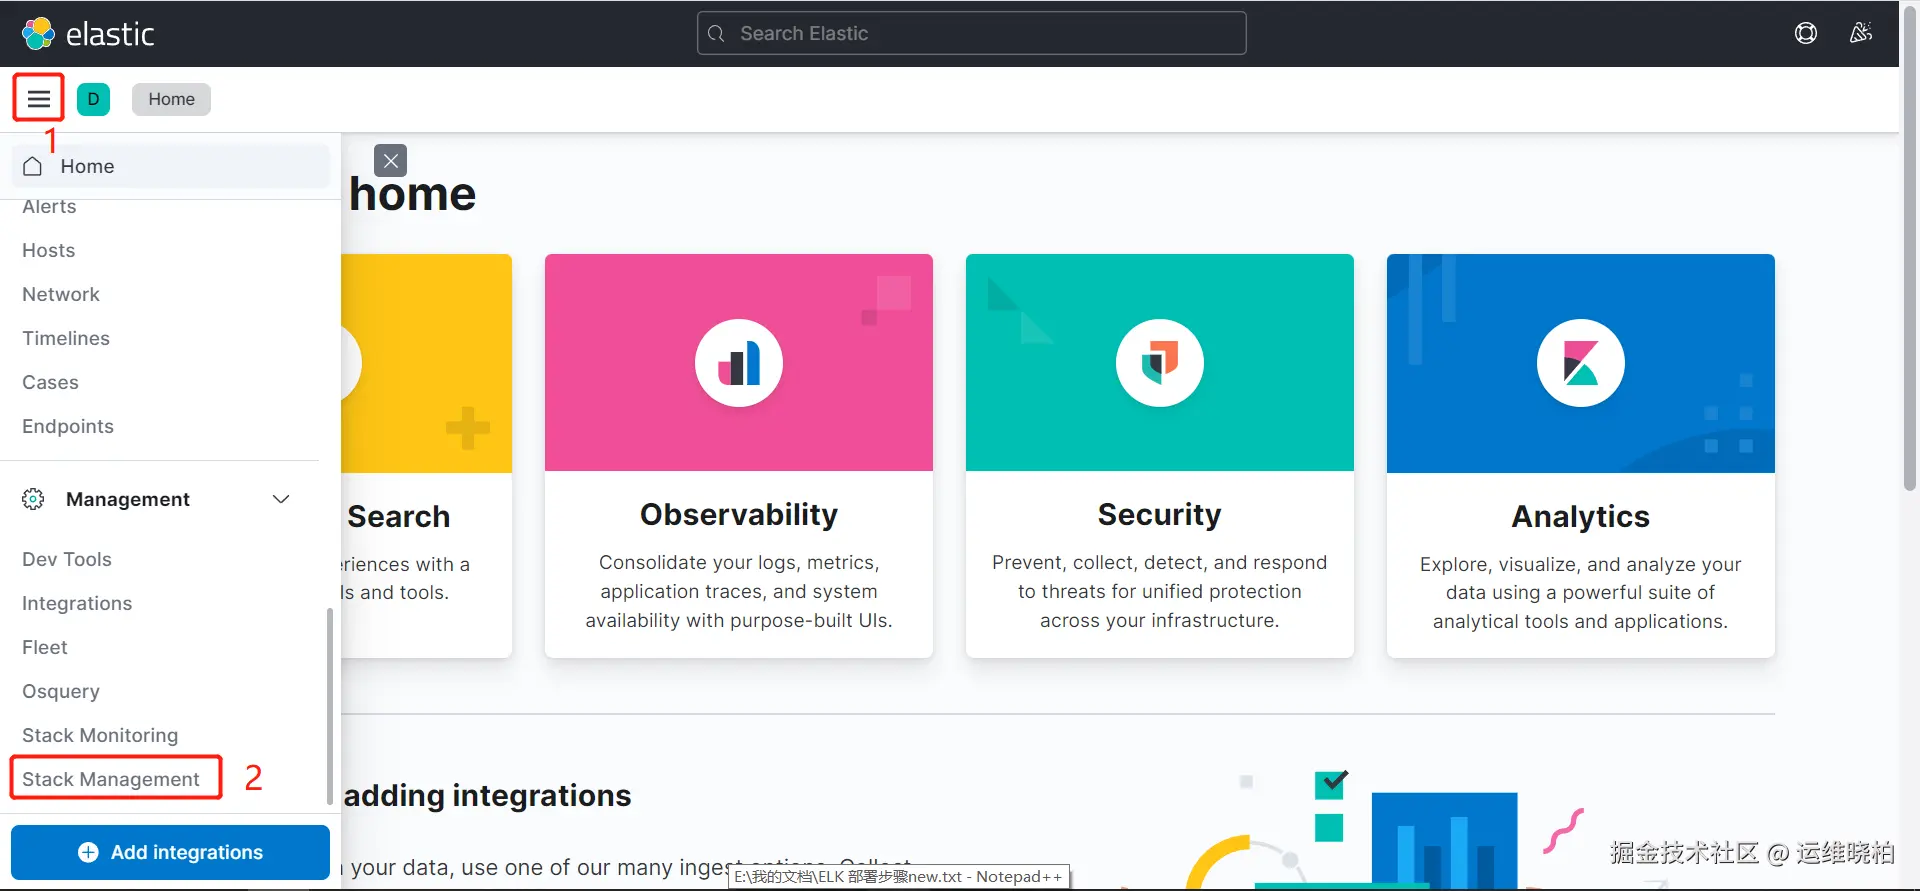Open Stack Management

(x=111, y=779)
